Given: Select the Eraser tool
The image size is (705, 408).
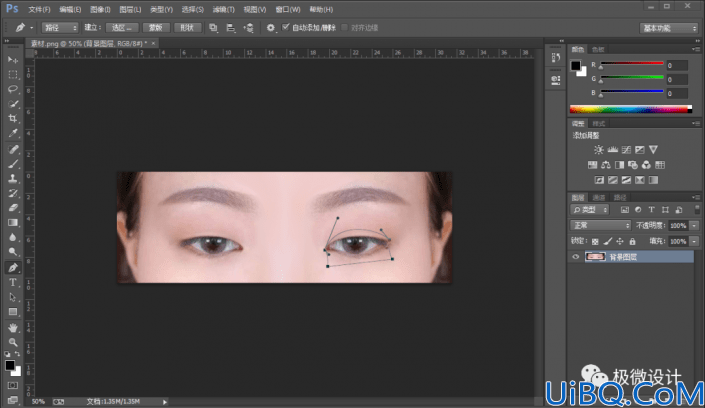Looking at the screenshot, I should click(13, 208).
